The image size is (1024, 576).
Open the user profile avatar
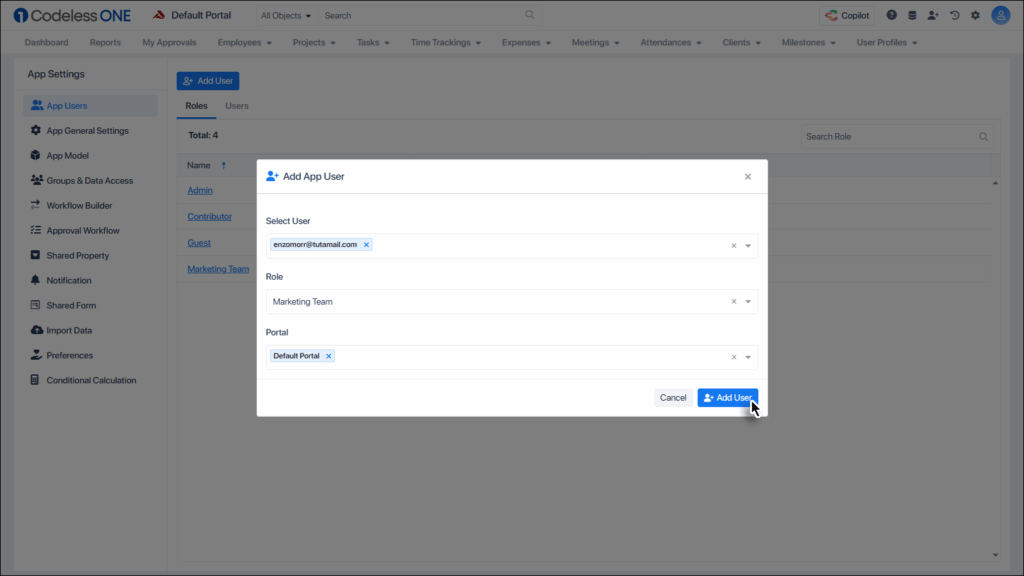pos(1000,15)
